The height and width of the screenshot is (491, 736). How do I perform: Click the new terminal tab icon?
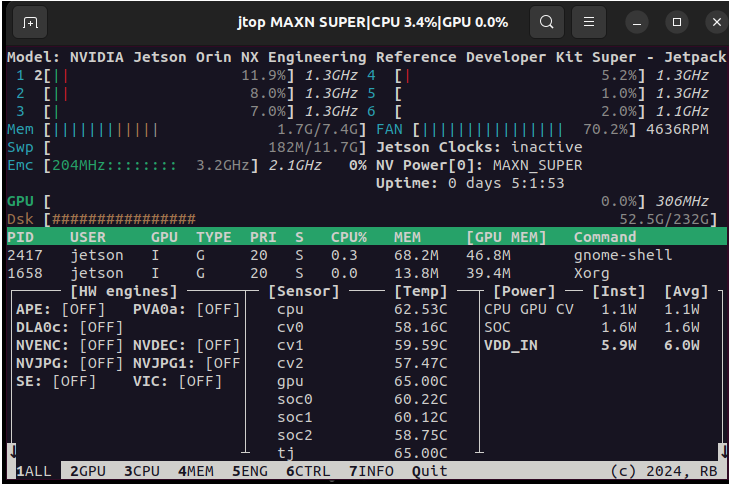[32, 21]
